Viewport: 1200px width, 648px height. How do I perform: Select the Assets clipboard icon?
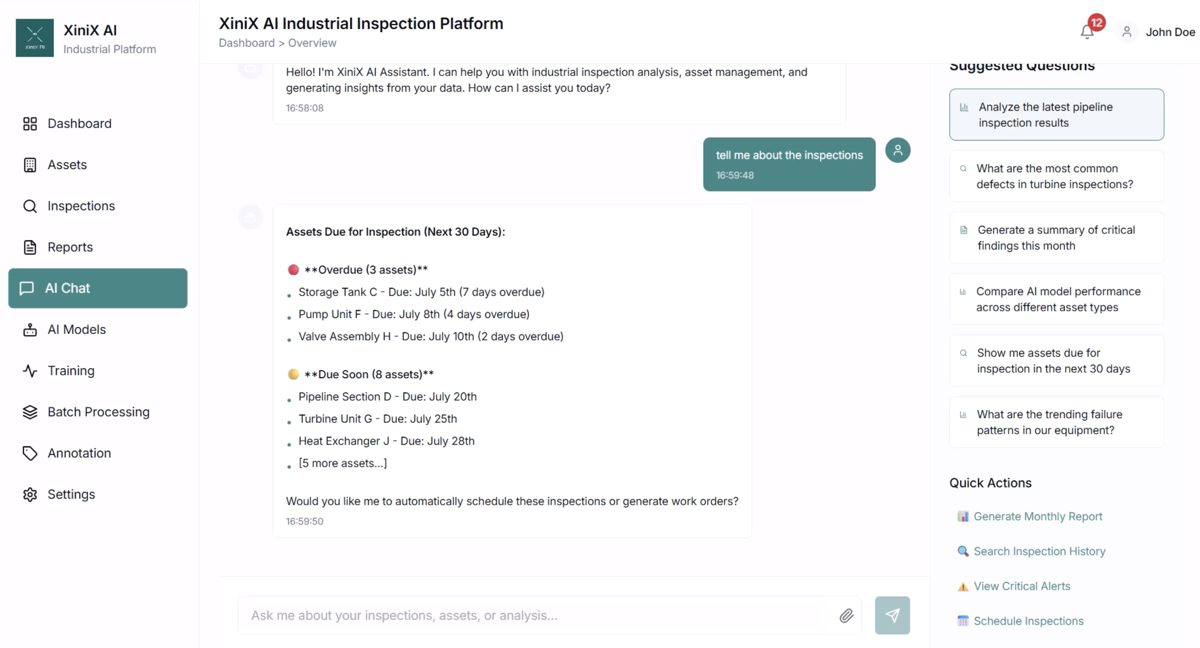pyautogui.click(x=29, y=164)
